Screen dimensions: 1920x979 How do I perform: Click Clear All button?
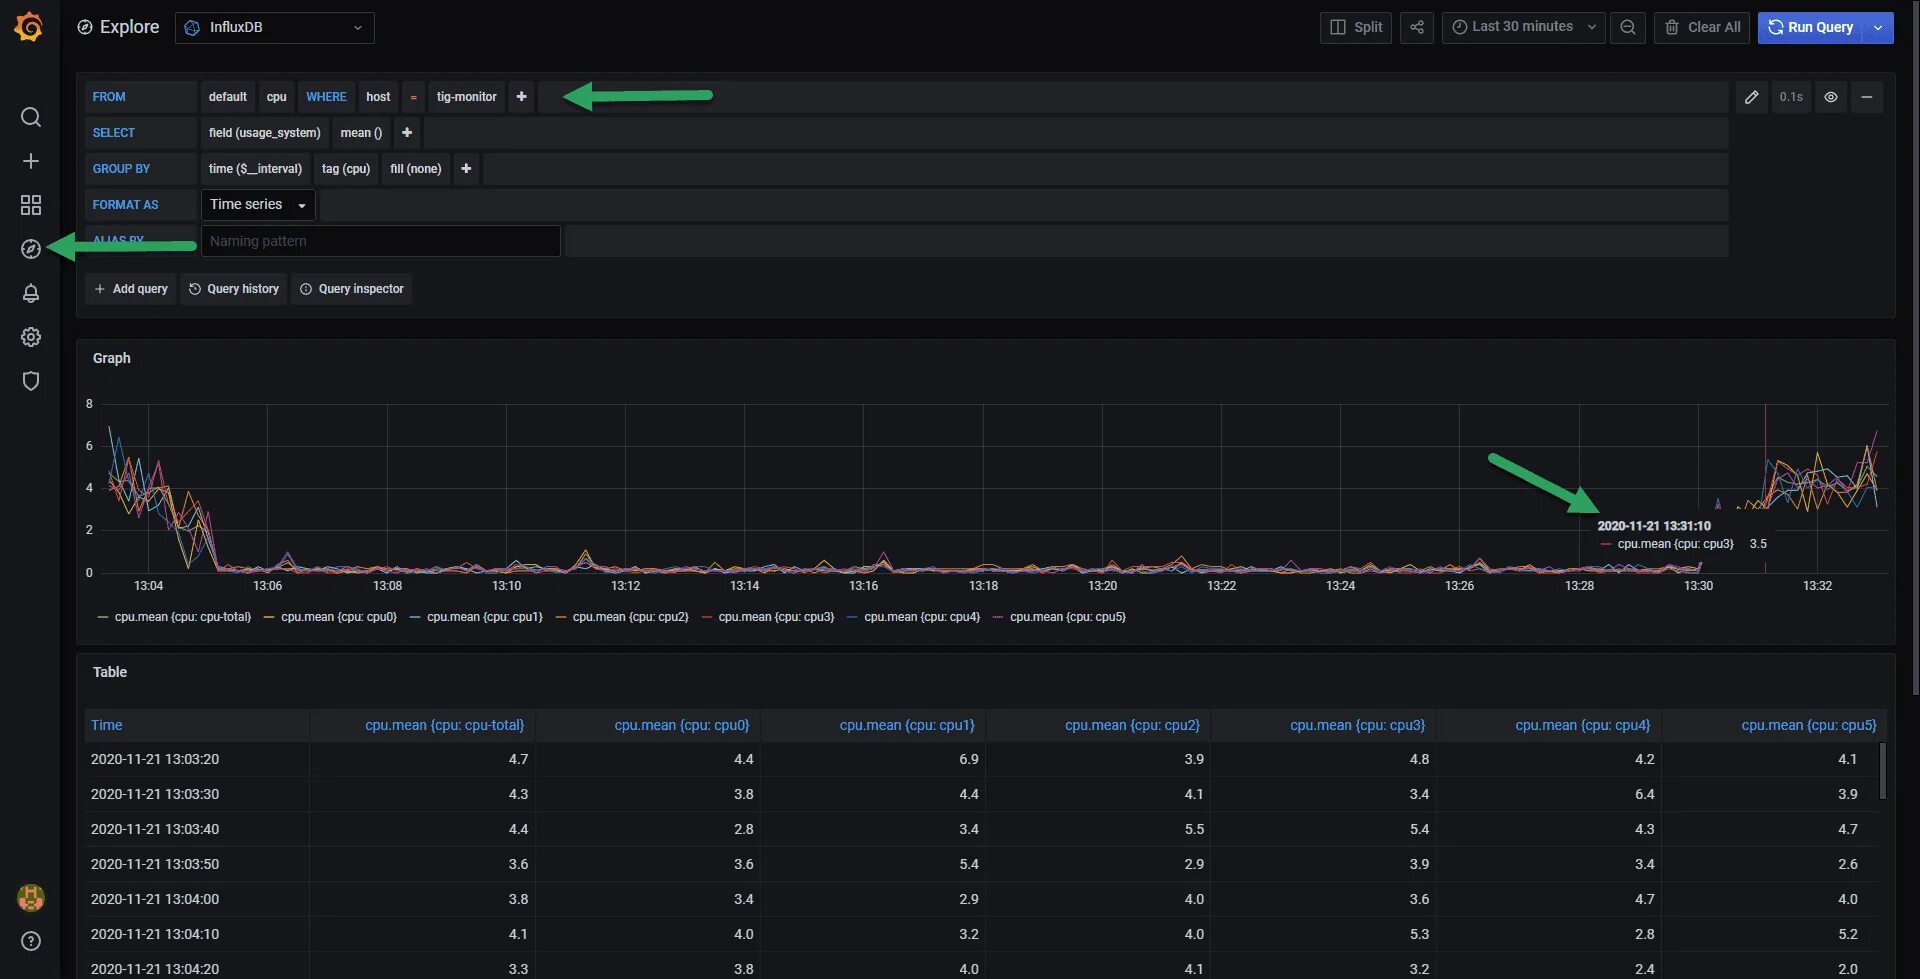pos(1702,27)
